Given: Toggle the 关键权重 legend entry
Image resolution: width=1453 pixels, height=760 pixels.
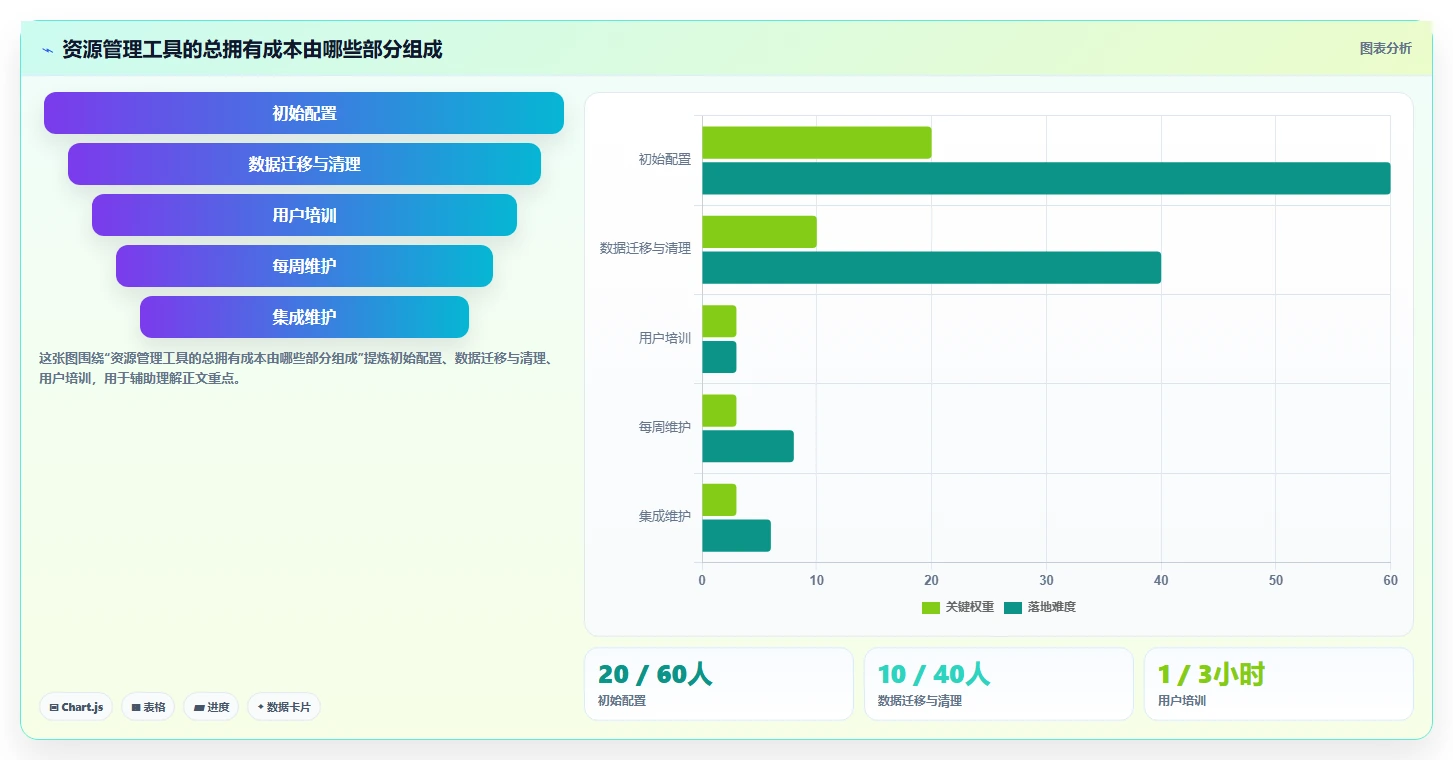Looking at the screenshot, I should point(958,607).
